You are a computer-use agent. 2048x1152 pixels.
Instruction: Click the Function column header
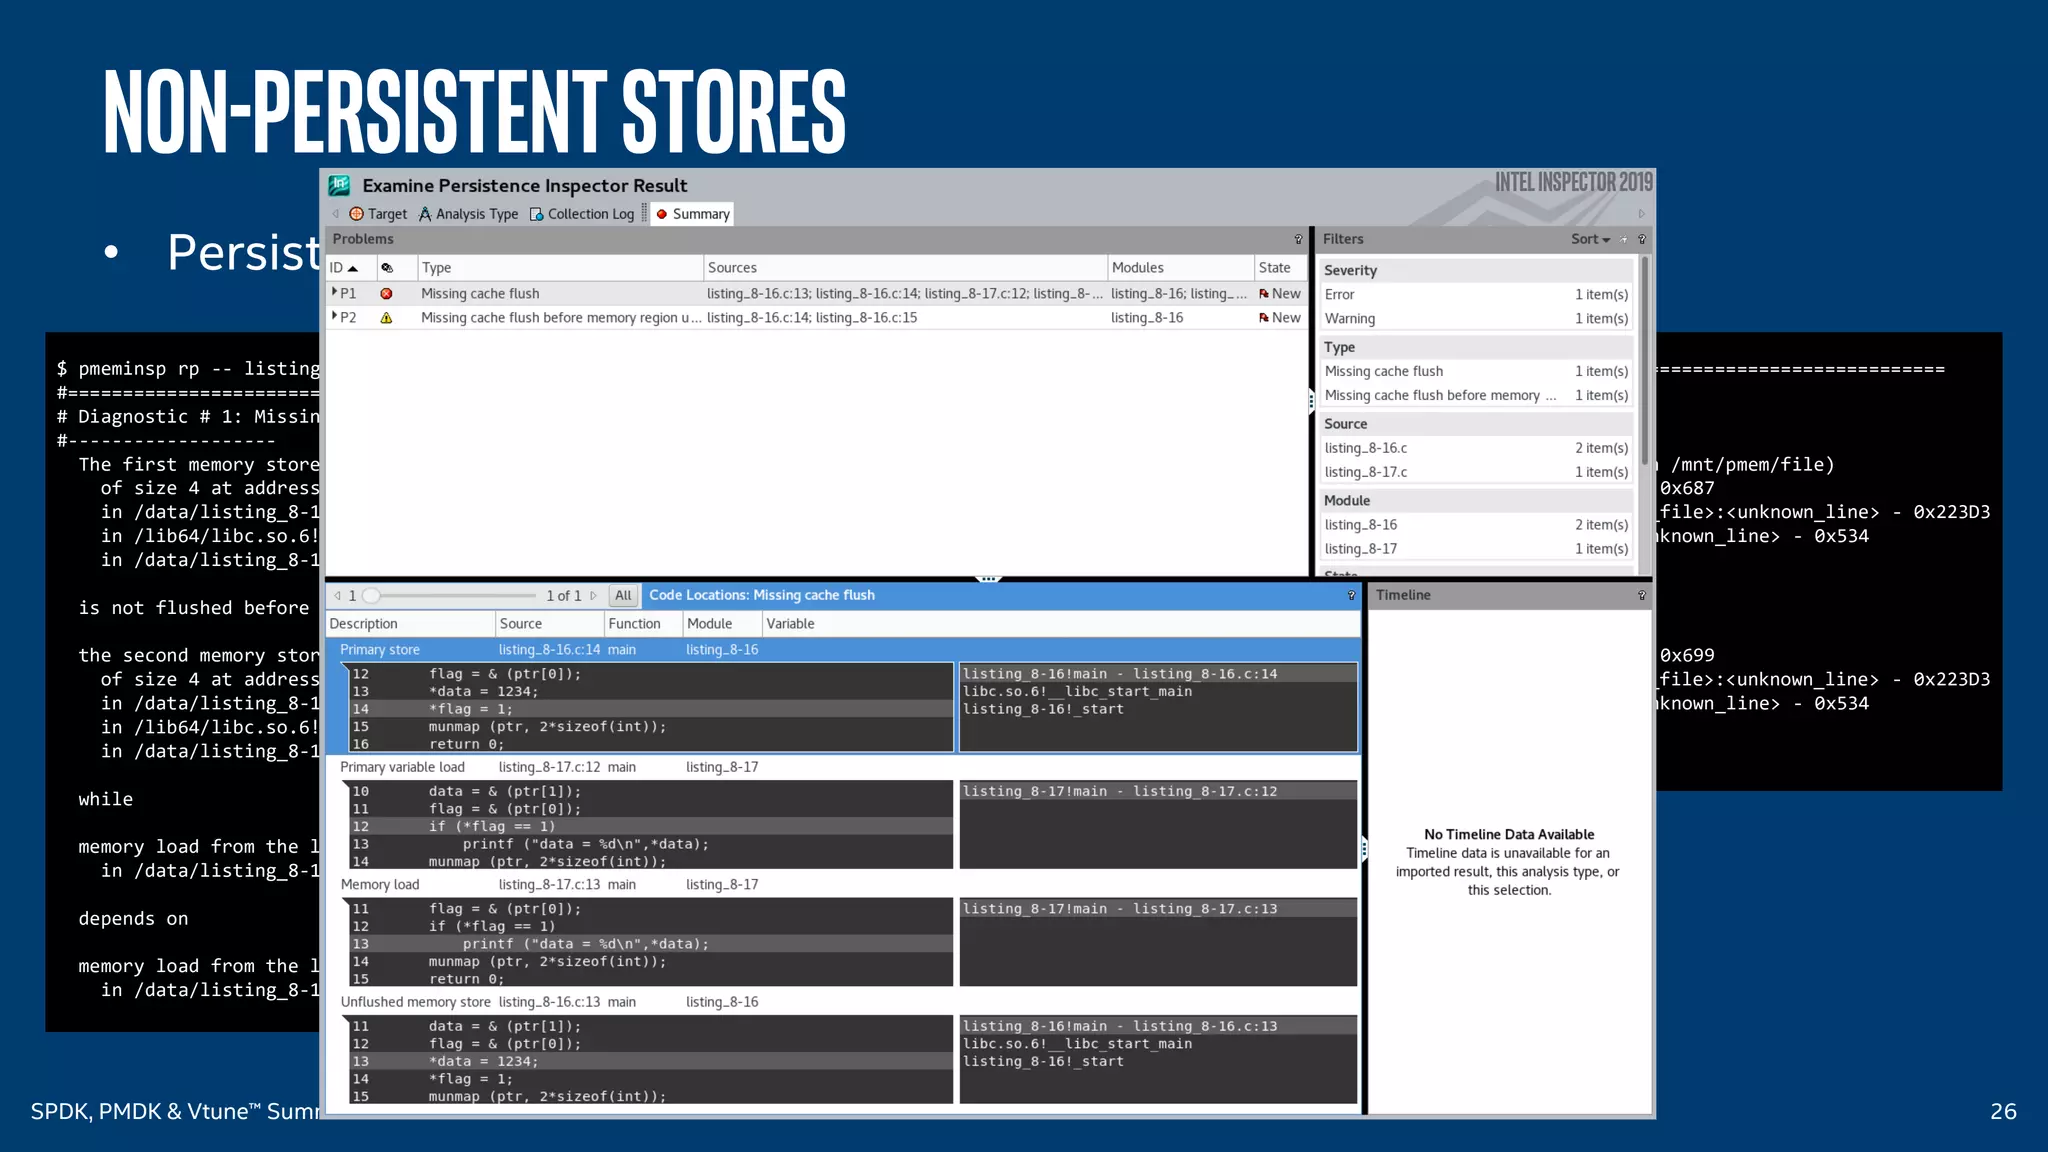pyautogui.click(x=644, y=624)
